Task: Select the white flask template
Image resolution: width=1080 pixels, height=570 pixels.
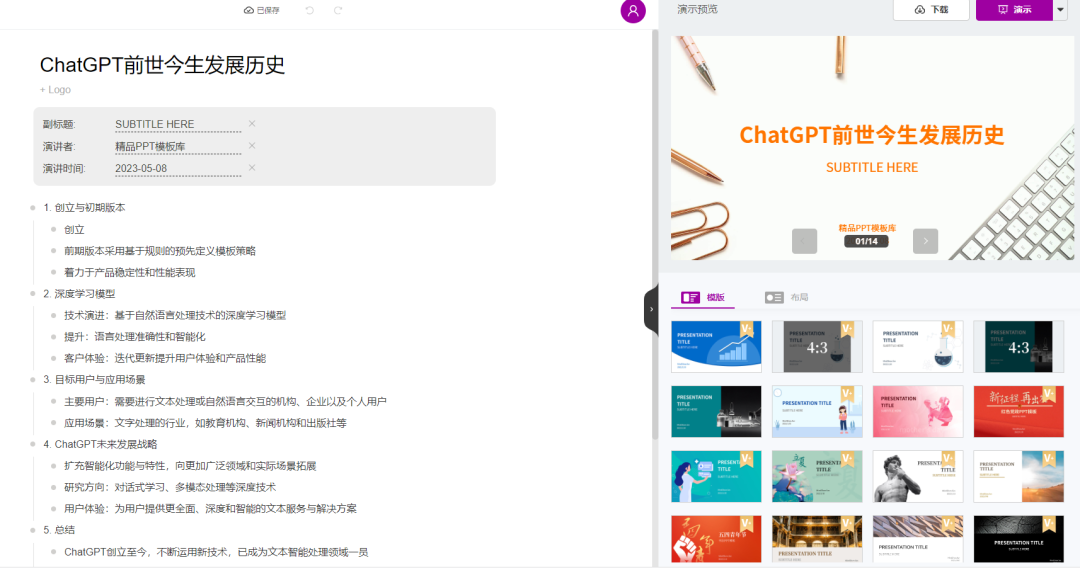Action: pos(917,346)
